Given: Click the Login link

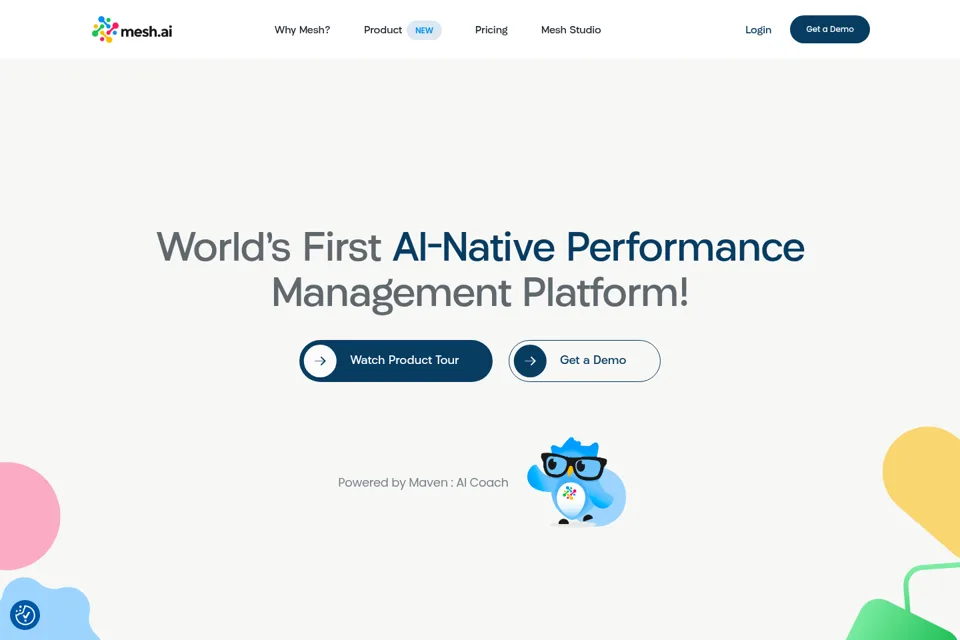Looking at the screenshot, I should pos(758,29).
